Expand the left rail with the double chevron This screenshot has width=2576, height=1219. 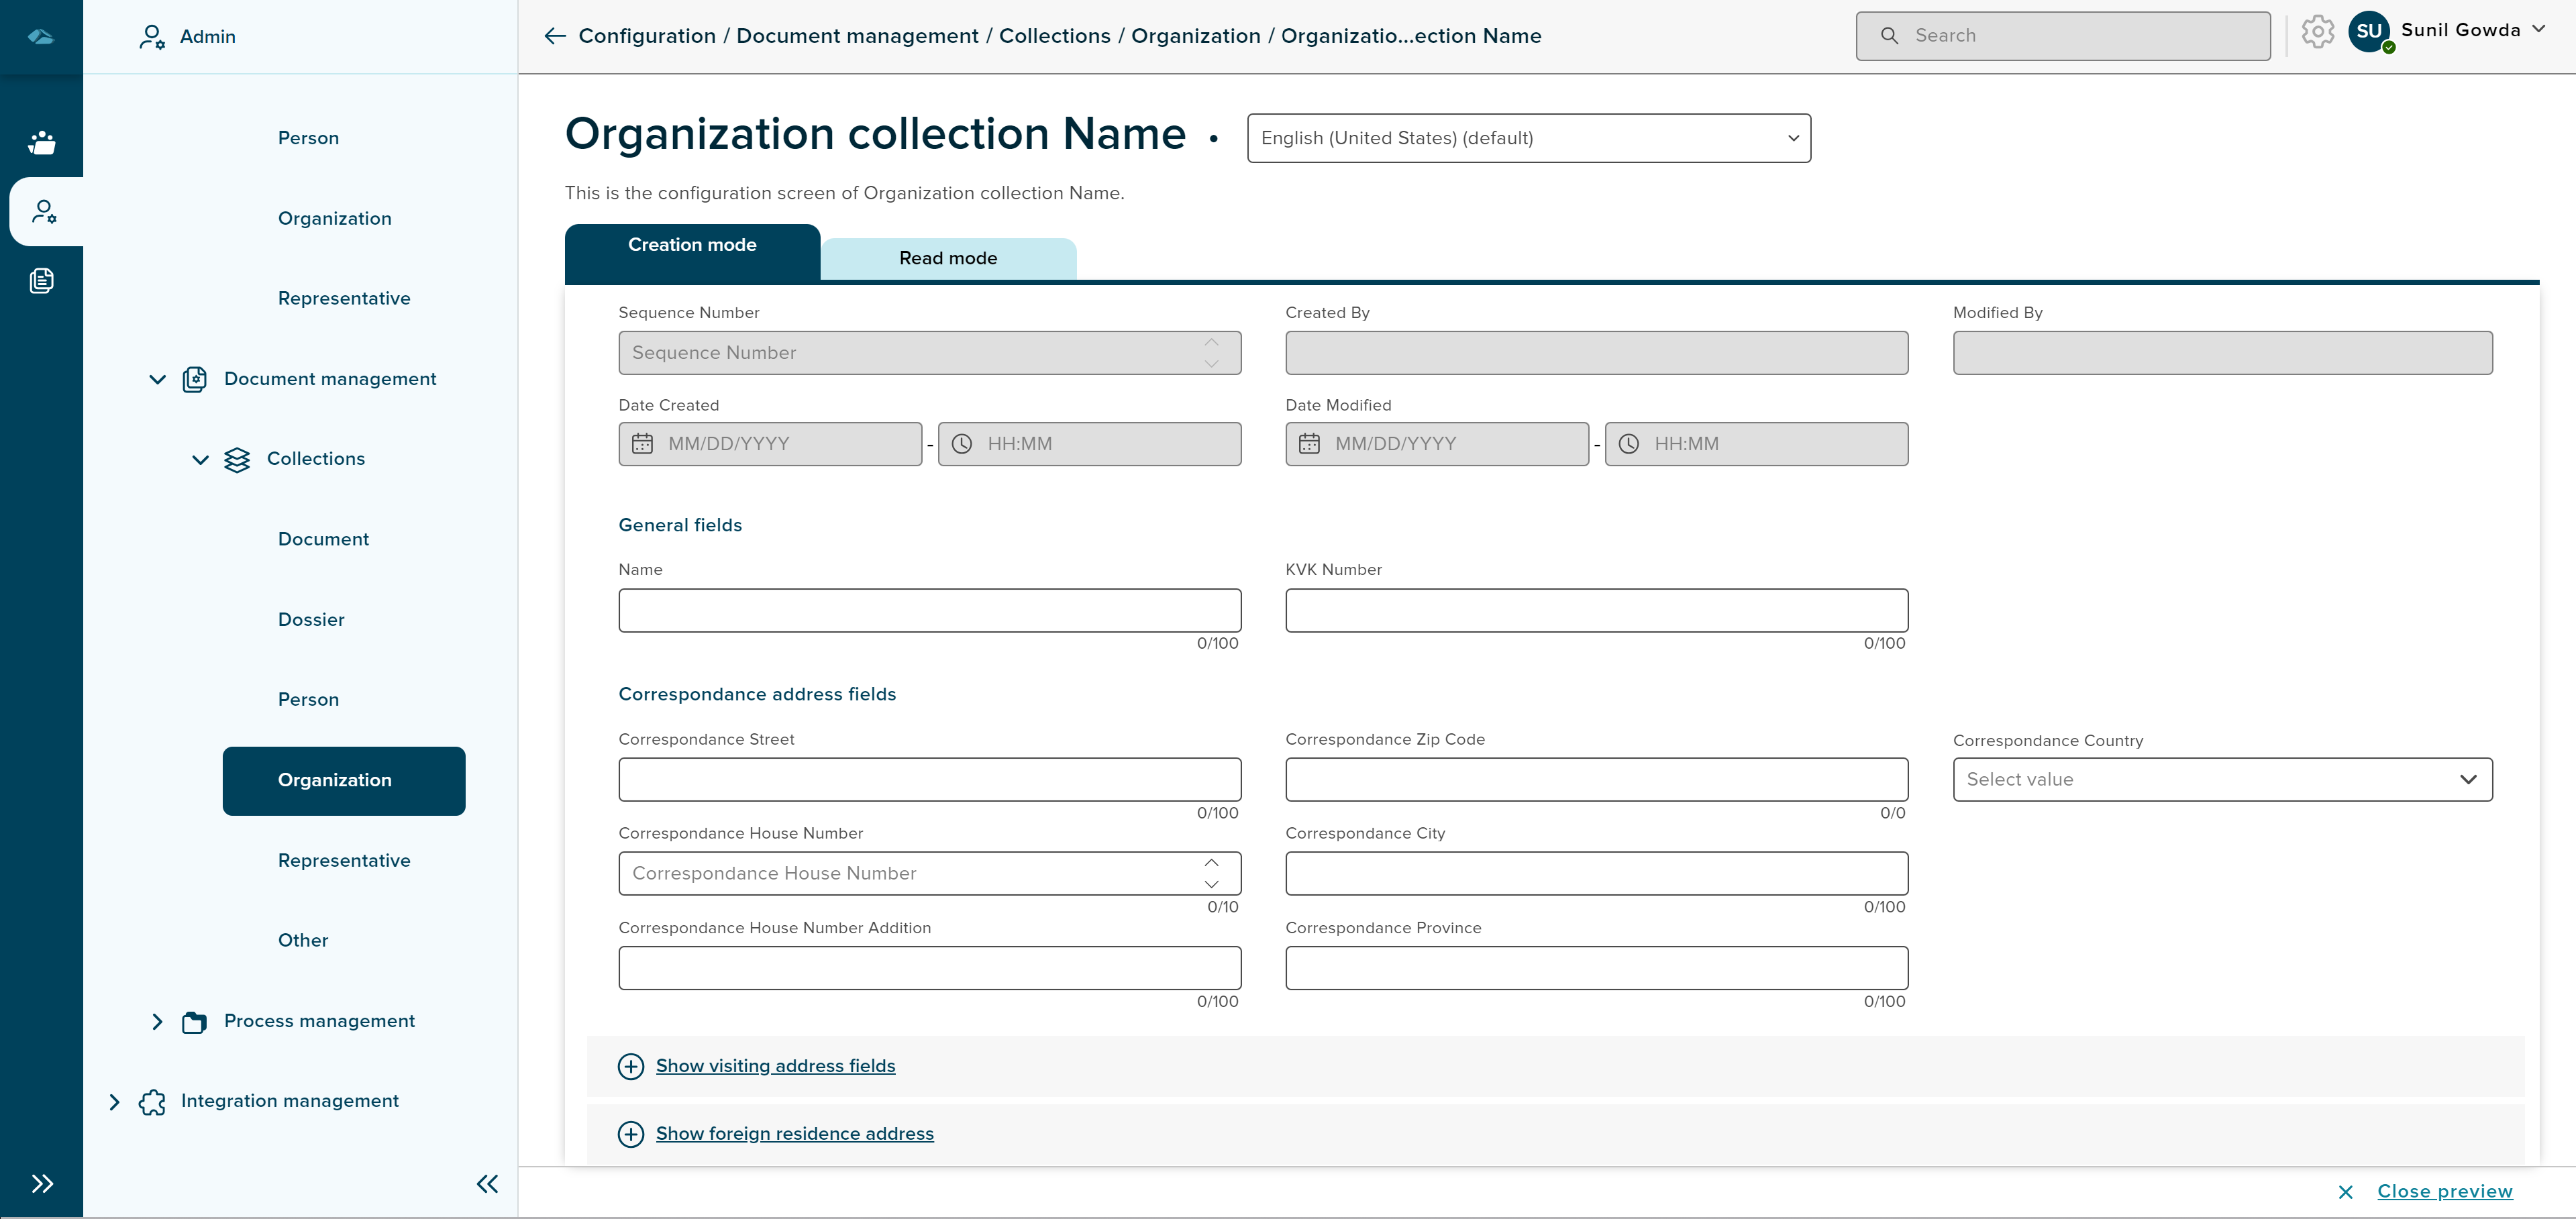click(41, 1184)
